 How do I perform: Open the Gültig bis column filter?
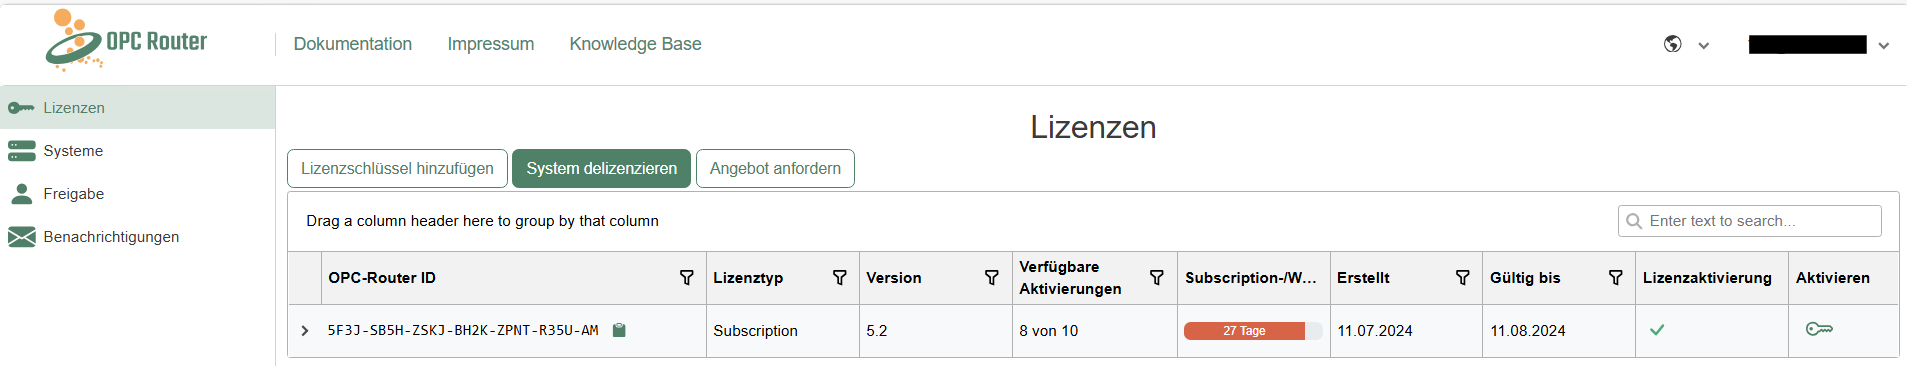[x=1616, y=277]
